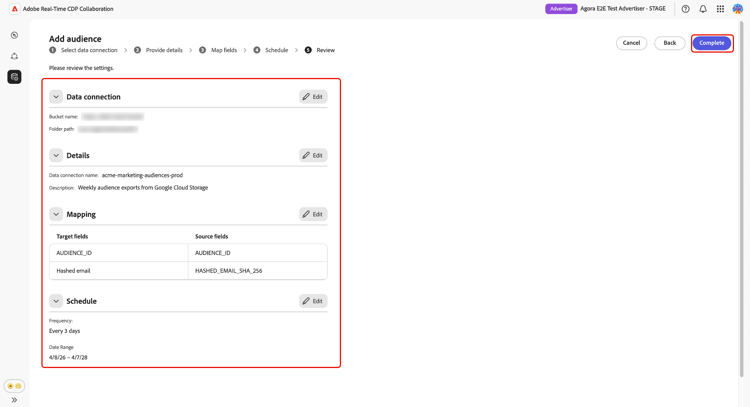The image size is (750, 407).
Task: Click the Complete button
Action: (712, 43)
